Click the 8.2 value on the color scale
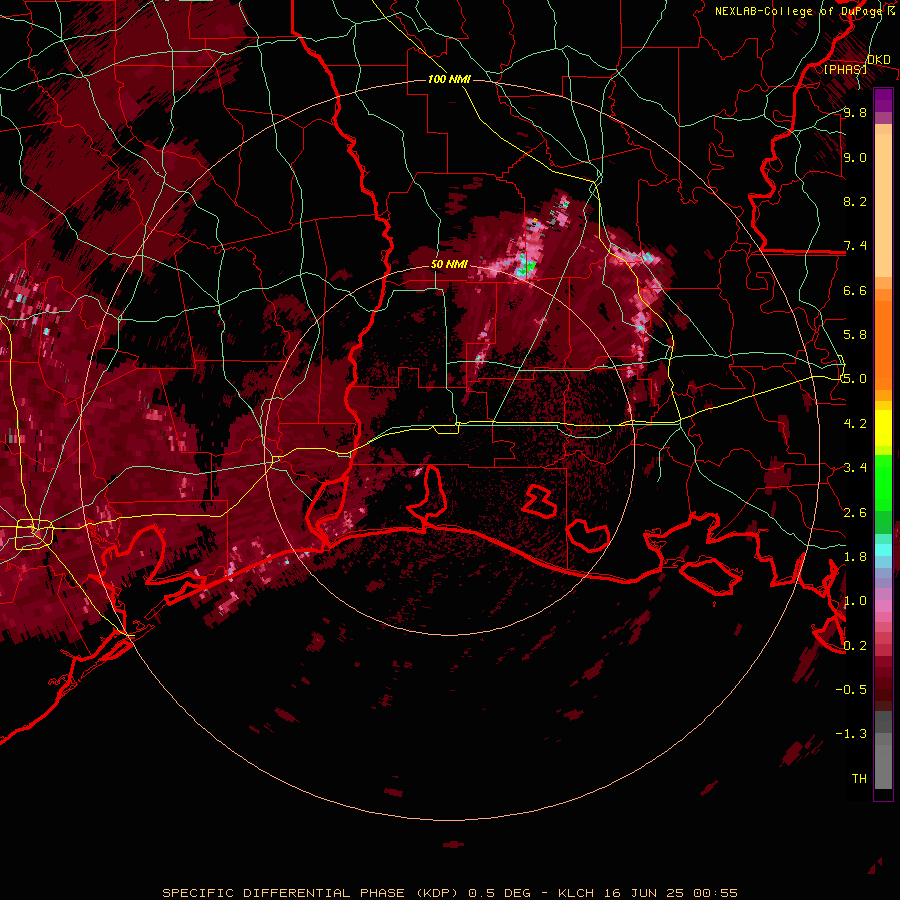The image size is (900, 900). click(x=855, y=201)
